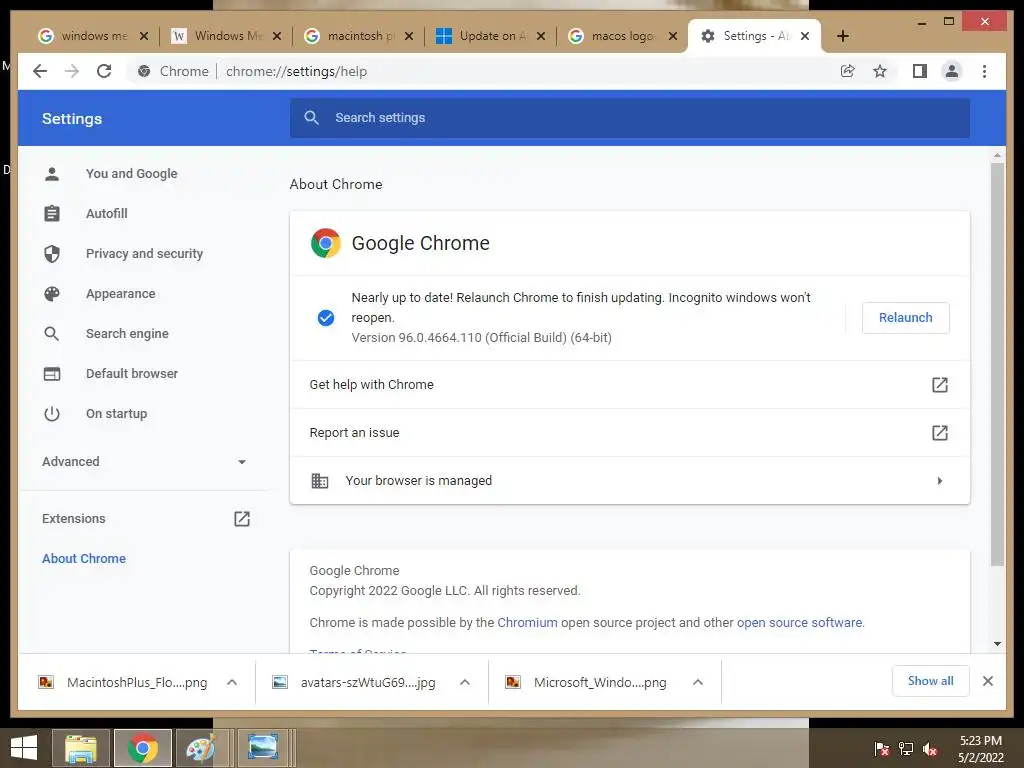Open Default browser settings
1024x768 pixels.
132,374
